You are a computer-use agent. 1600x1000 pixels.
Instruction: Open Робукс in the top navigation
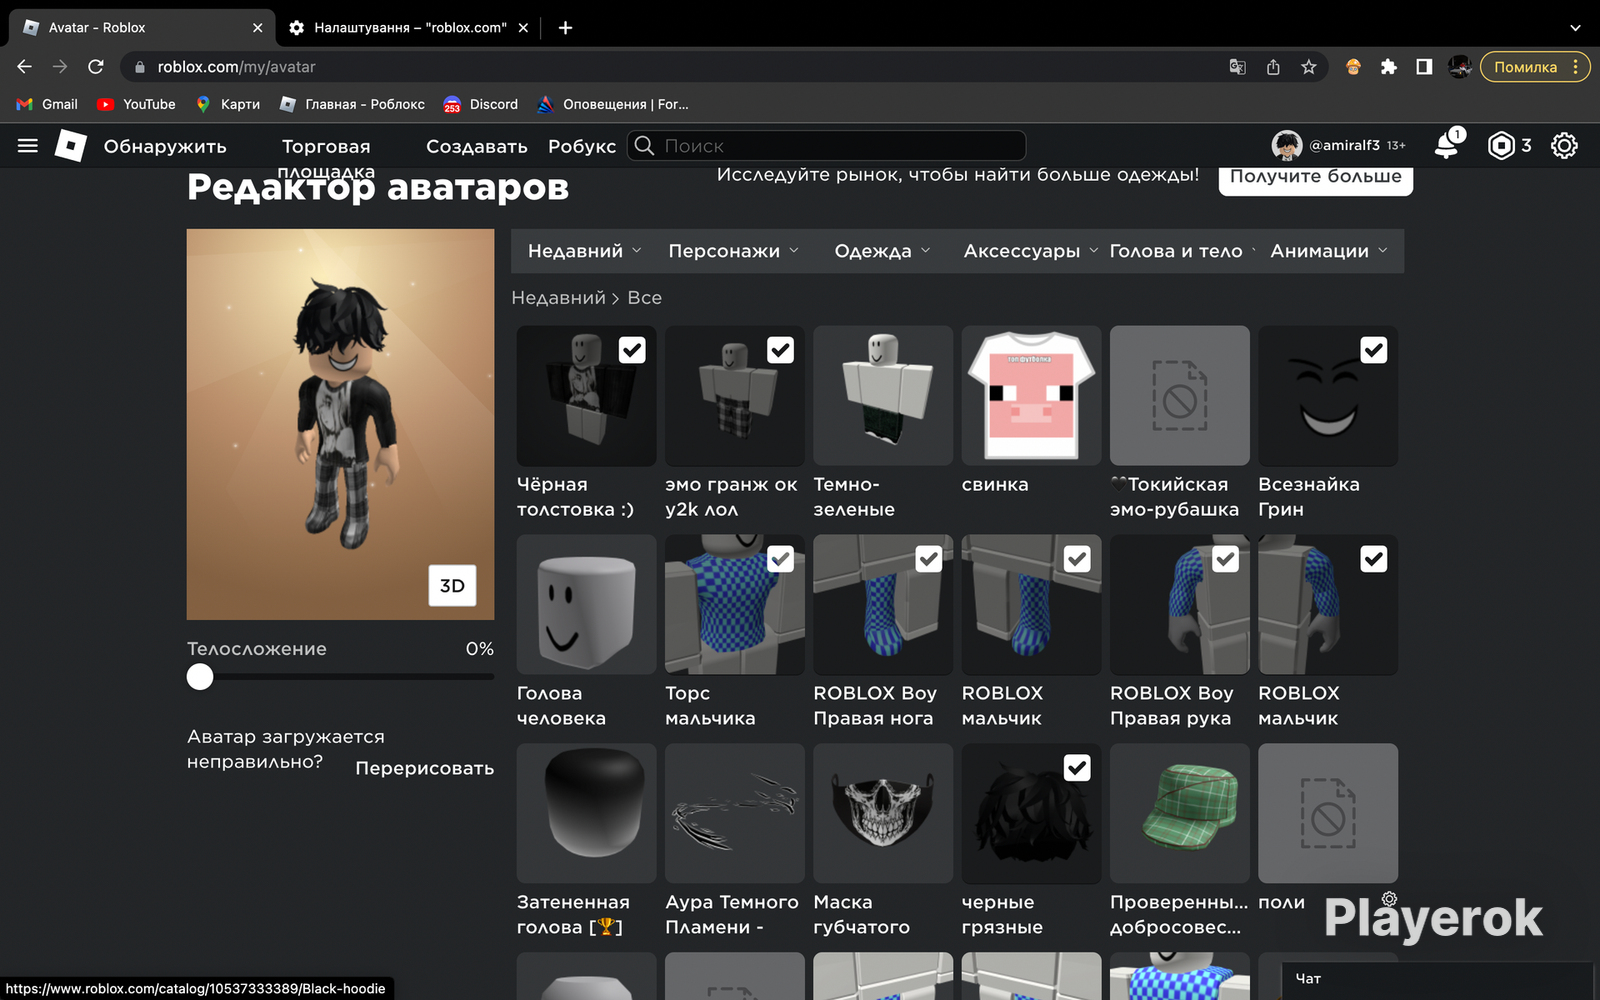pos(582,146)
